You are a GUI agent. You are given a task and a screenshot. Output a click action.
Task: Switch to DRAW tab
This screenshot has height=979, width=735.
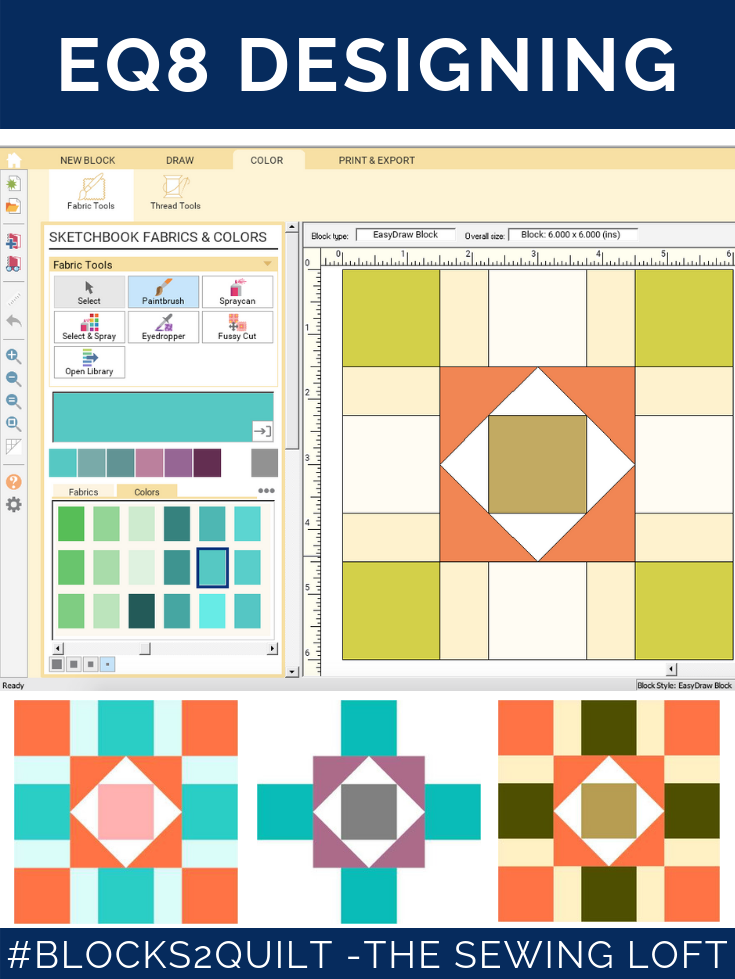pos(180,160)
